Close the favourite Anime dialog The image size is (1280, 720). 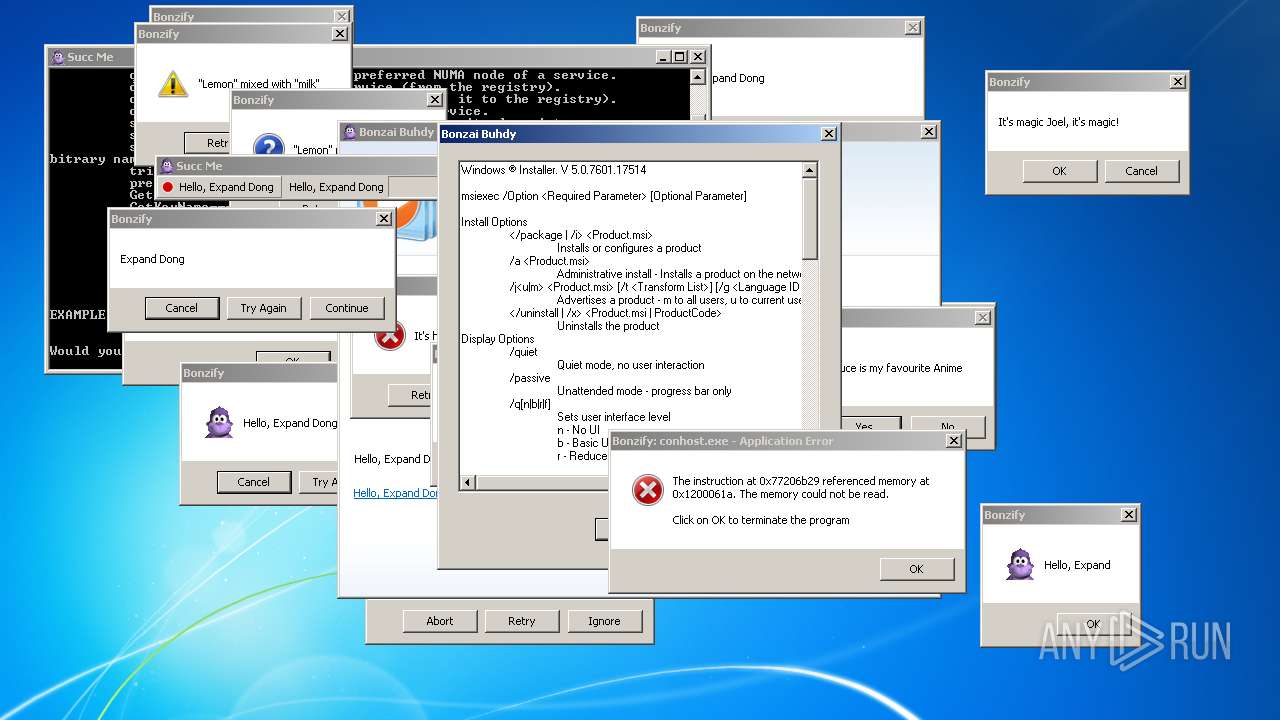click(983, 318)
